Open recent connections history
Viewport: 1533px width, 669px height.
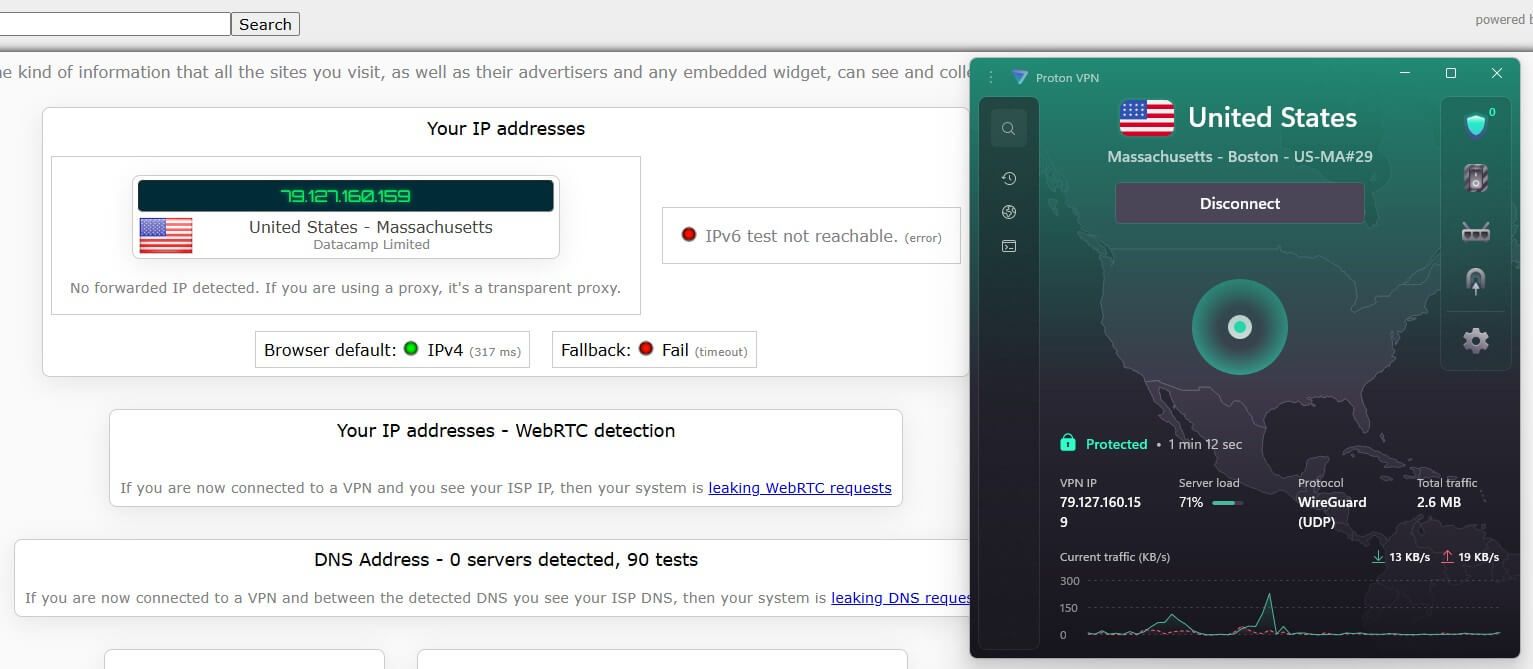[x=1008, y=178]
